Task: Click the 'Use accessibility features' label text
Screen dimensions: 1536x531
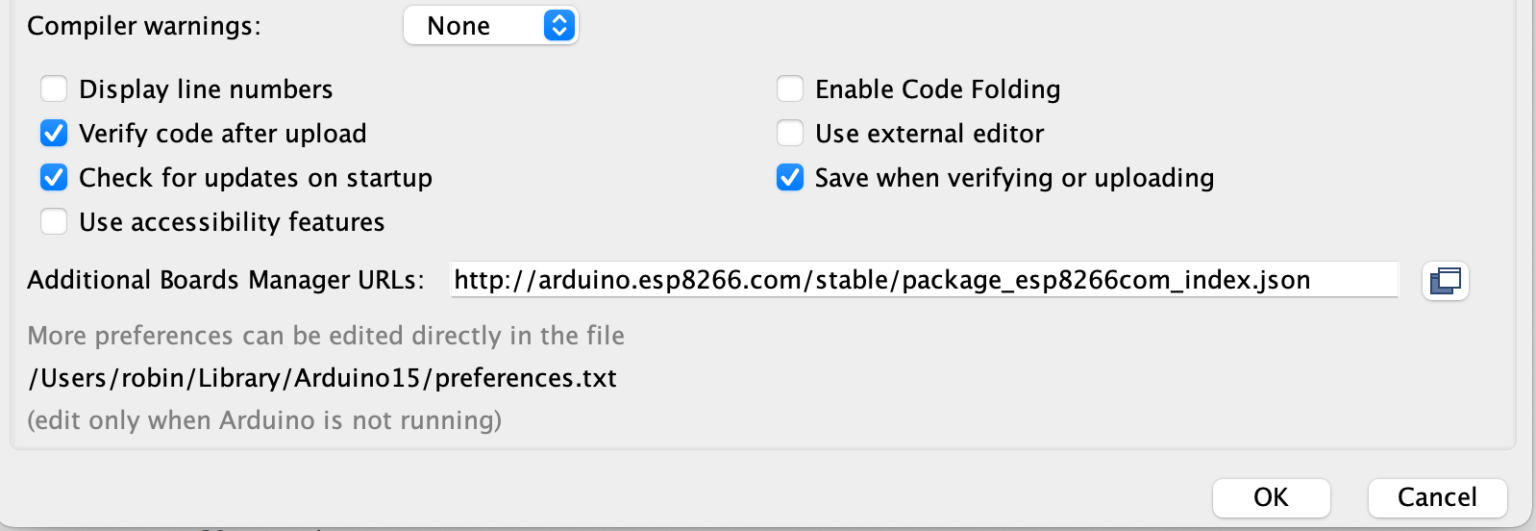Action: 232,221
